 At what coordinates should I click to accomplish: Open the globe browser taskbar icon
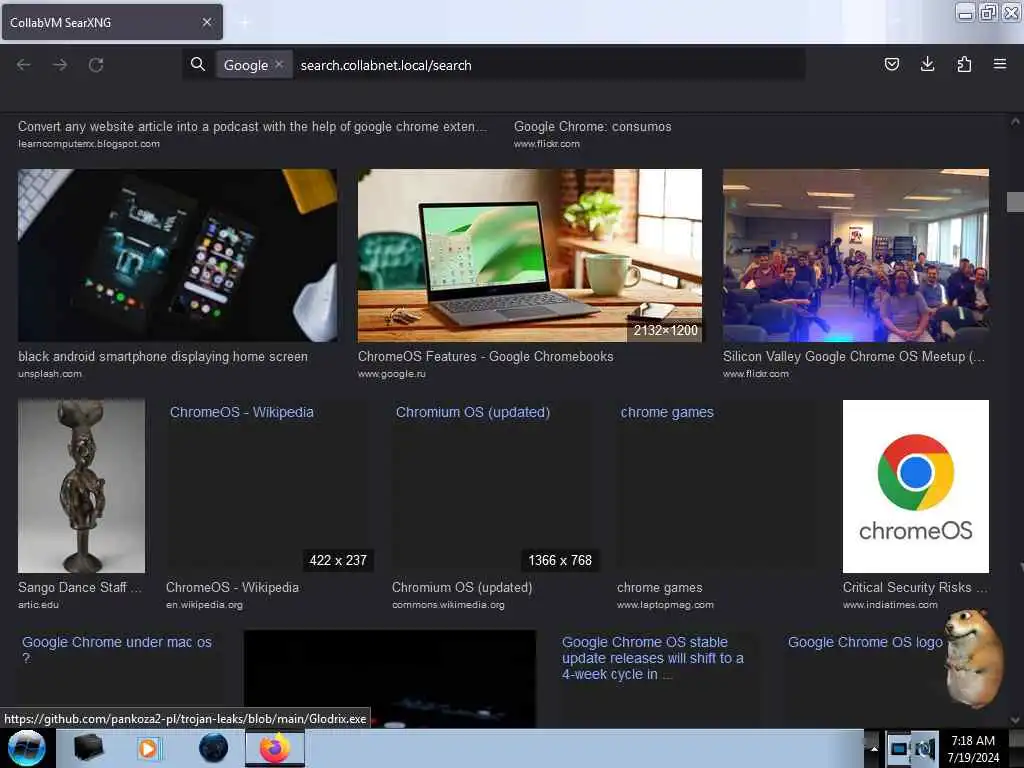click(x=213, y=748)
